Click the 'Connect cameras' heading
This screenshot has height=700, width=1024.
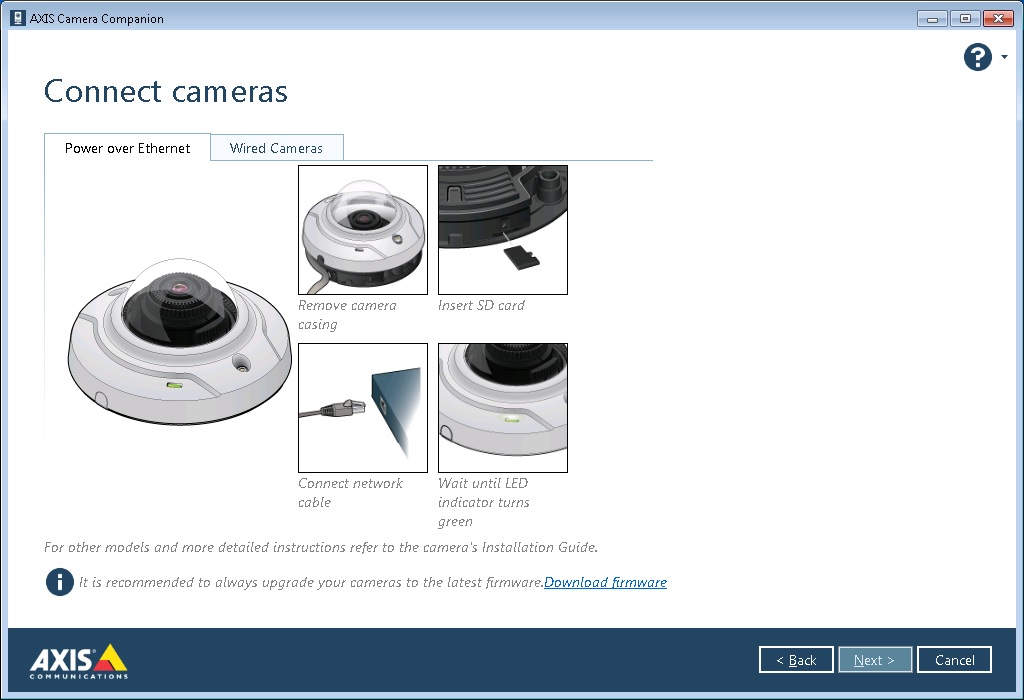166,91
